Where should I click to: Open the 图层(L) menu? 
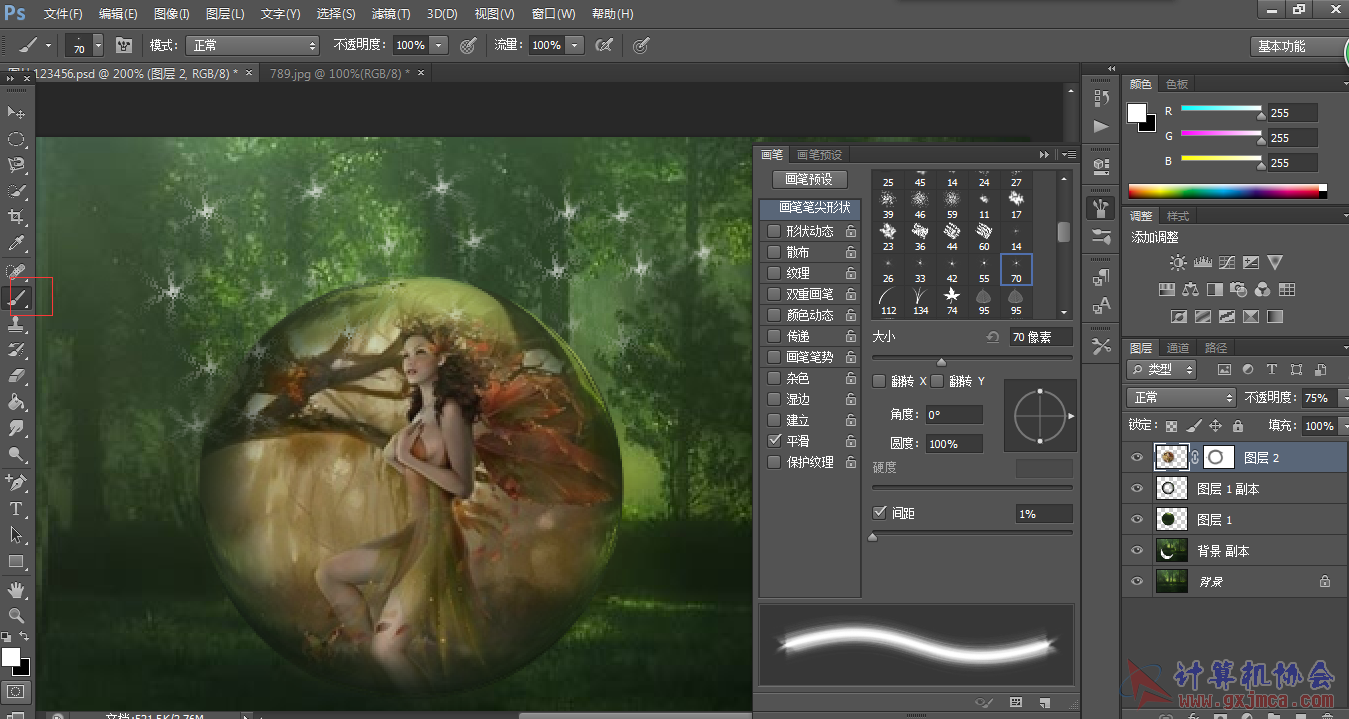(x=225, y=14)
